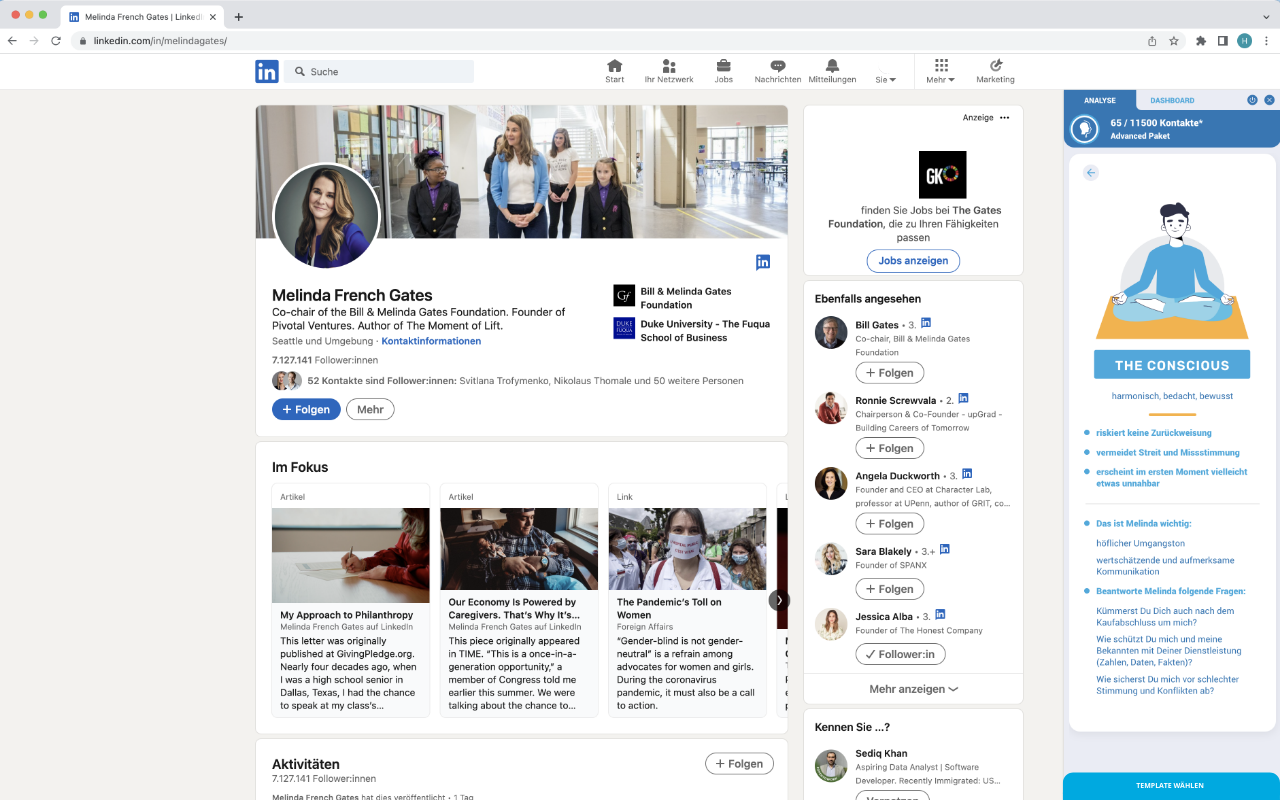
Task: Toggle the extension power button
Action: point(1252,100)
